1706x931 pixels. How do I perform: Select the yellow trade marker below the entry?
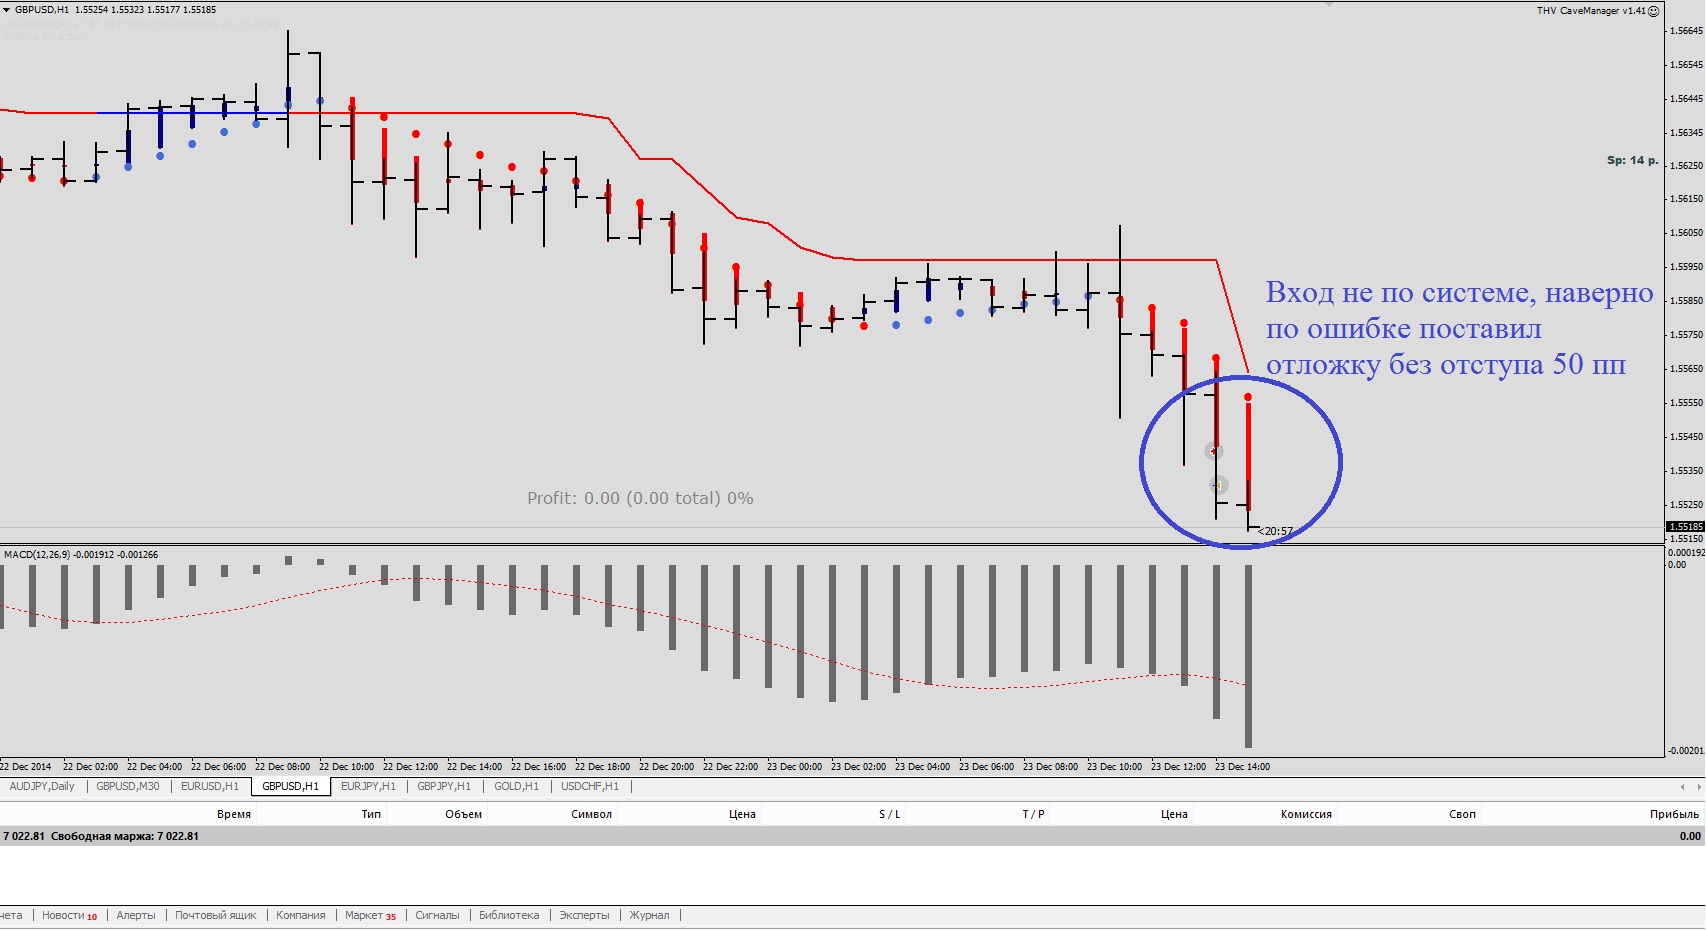(x=1219, y=485)
